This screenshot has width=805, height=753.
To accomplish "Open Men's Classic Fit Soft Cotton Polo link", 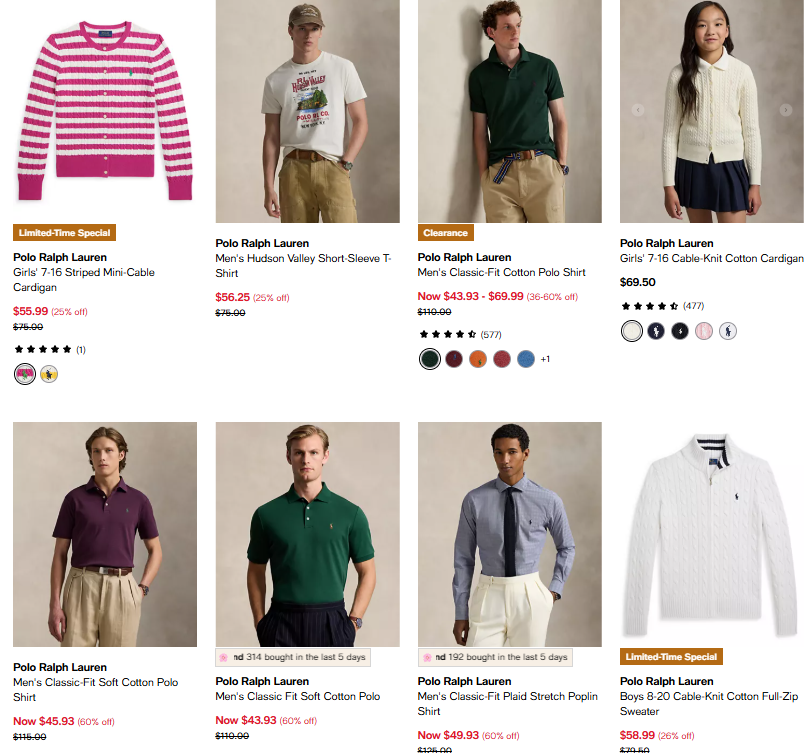I will [298, 696].
